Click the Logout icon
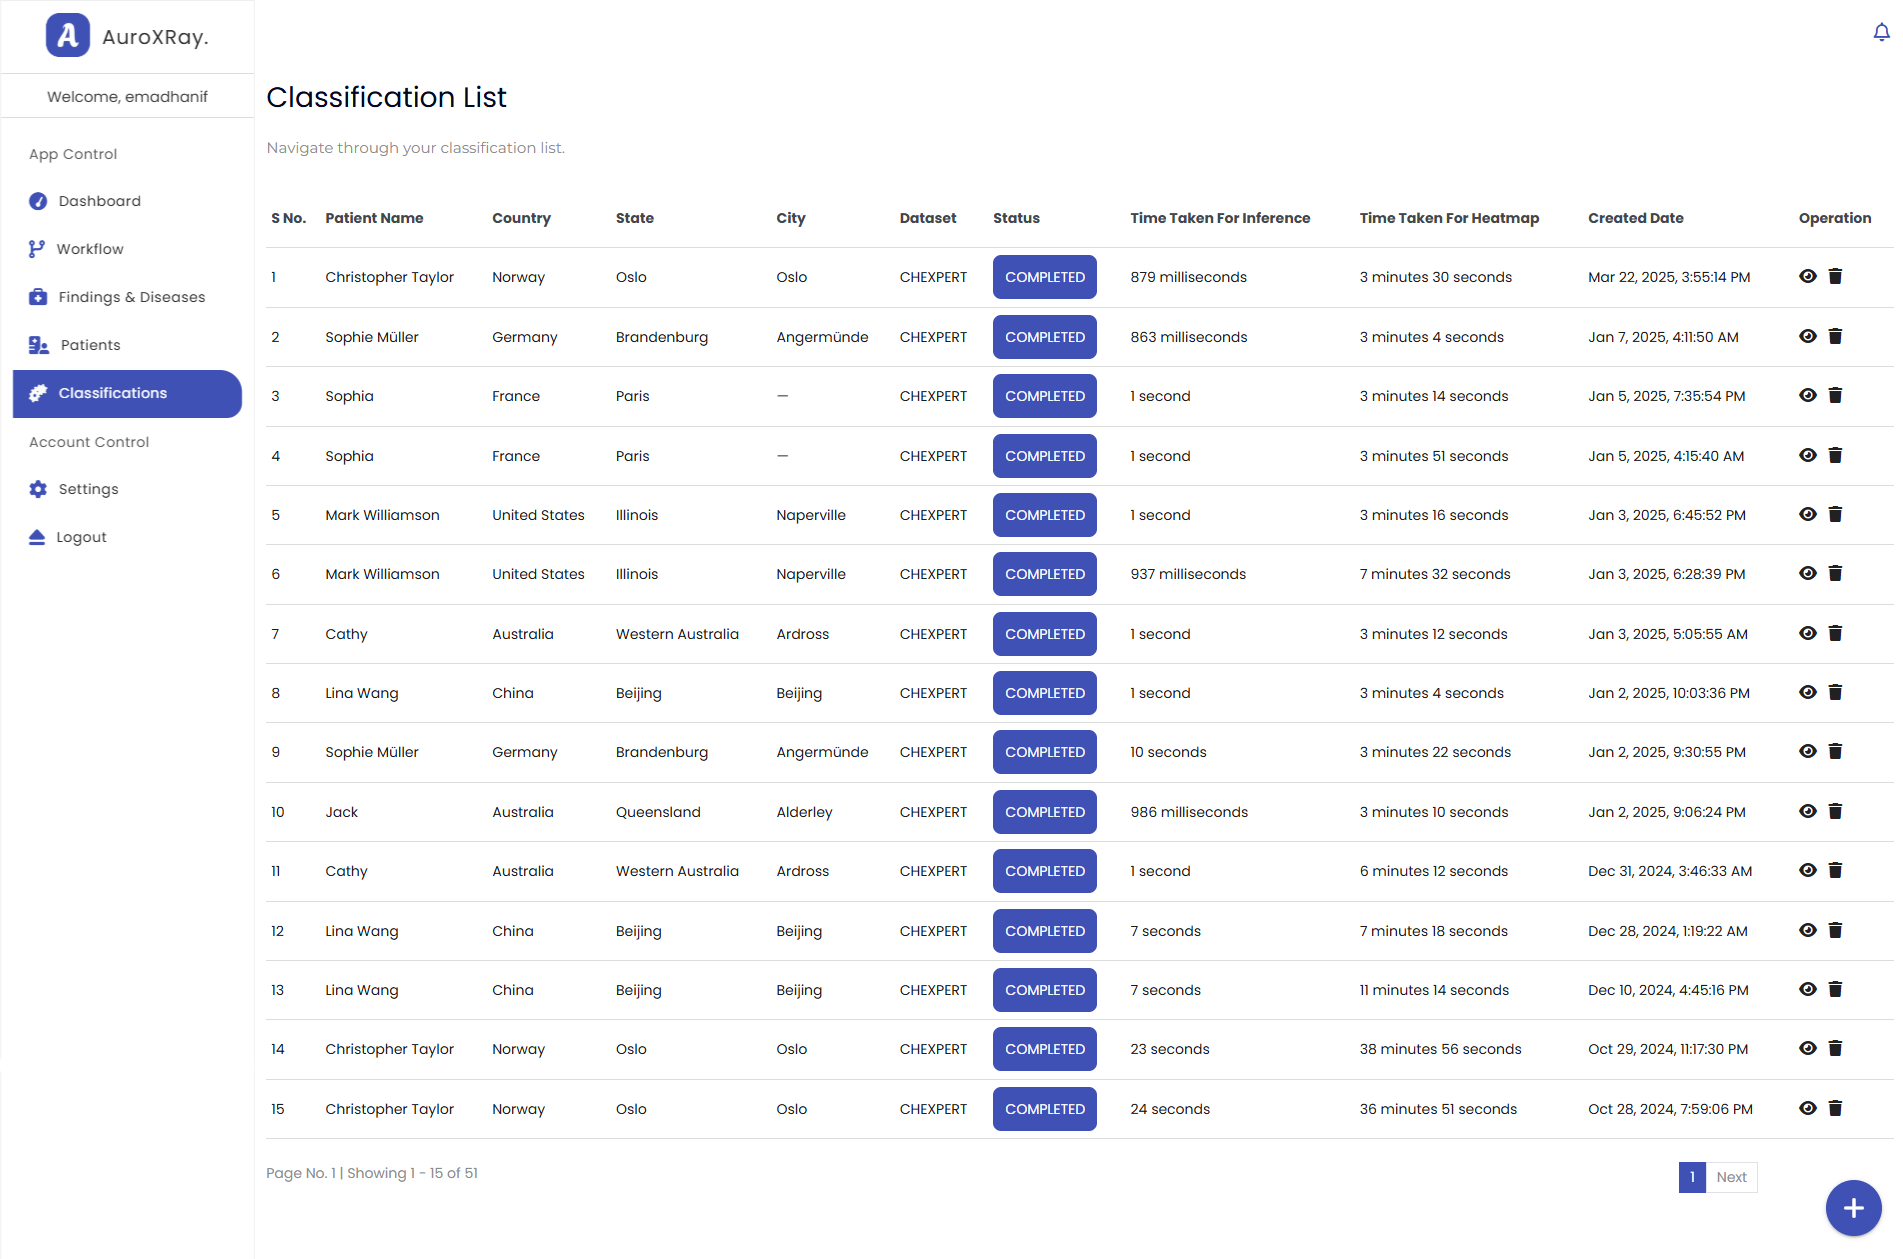This screenshot has width=1903, height=1259. click(37, 536)
